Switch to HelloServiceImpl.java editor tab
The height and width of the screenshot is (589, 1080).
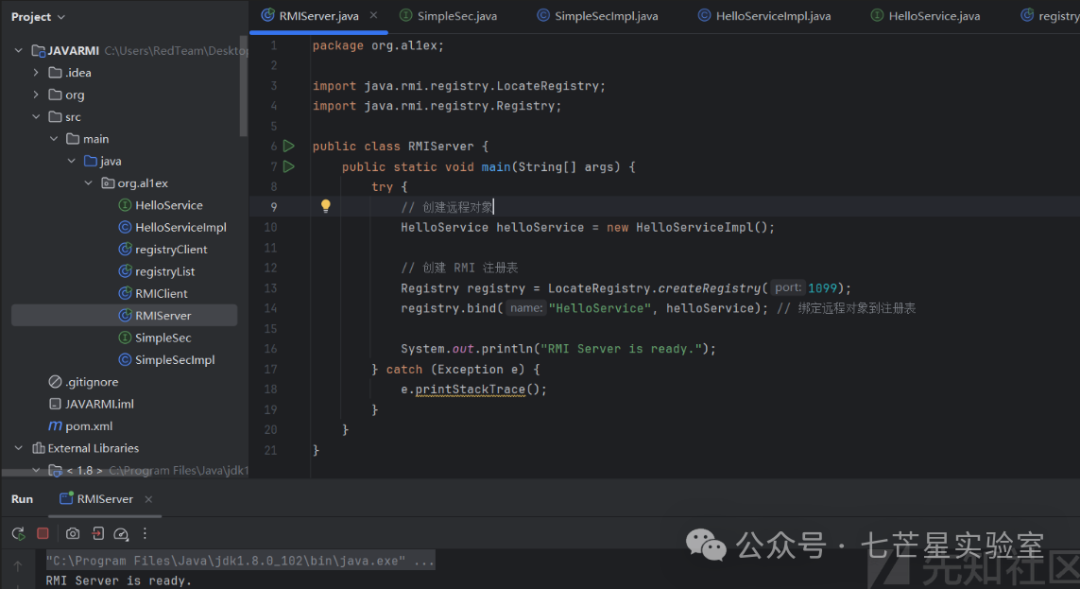pyautogui.click(x=765, y=16)
